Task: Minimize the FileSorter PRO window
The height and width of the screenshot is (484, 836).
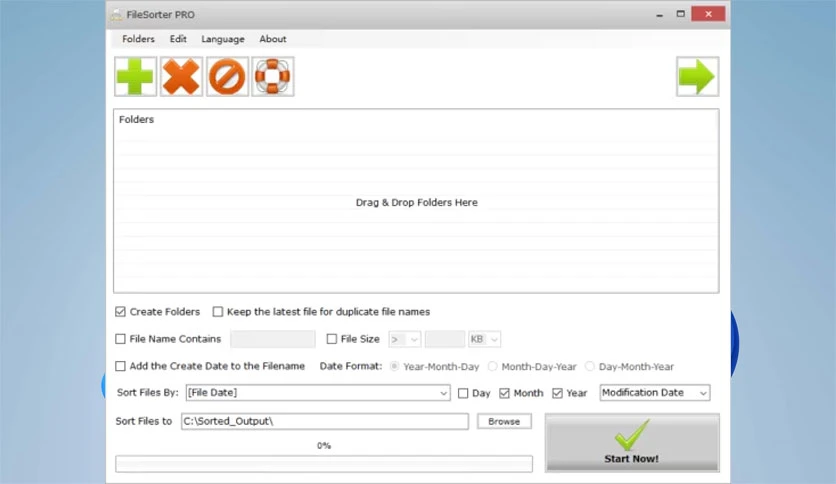Action: [660, 15]
